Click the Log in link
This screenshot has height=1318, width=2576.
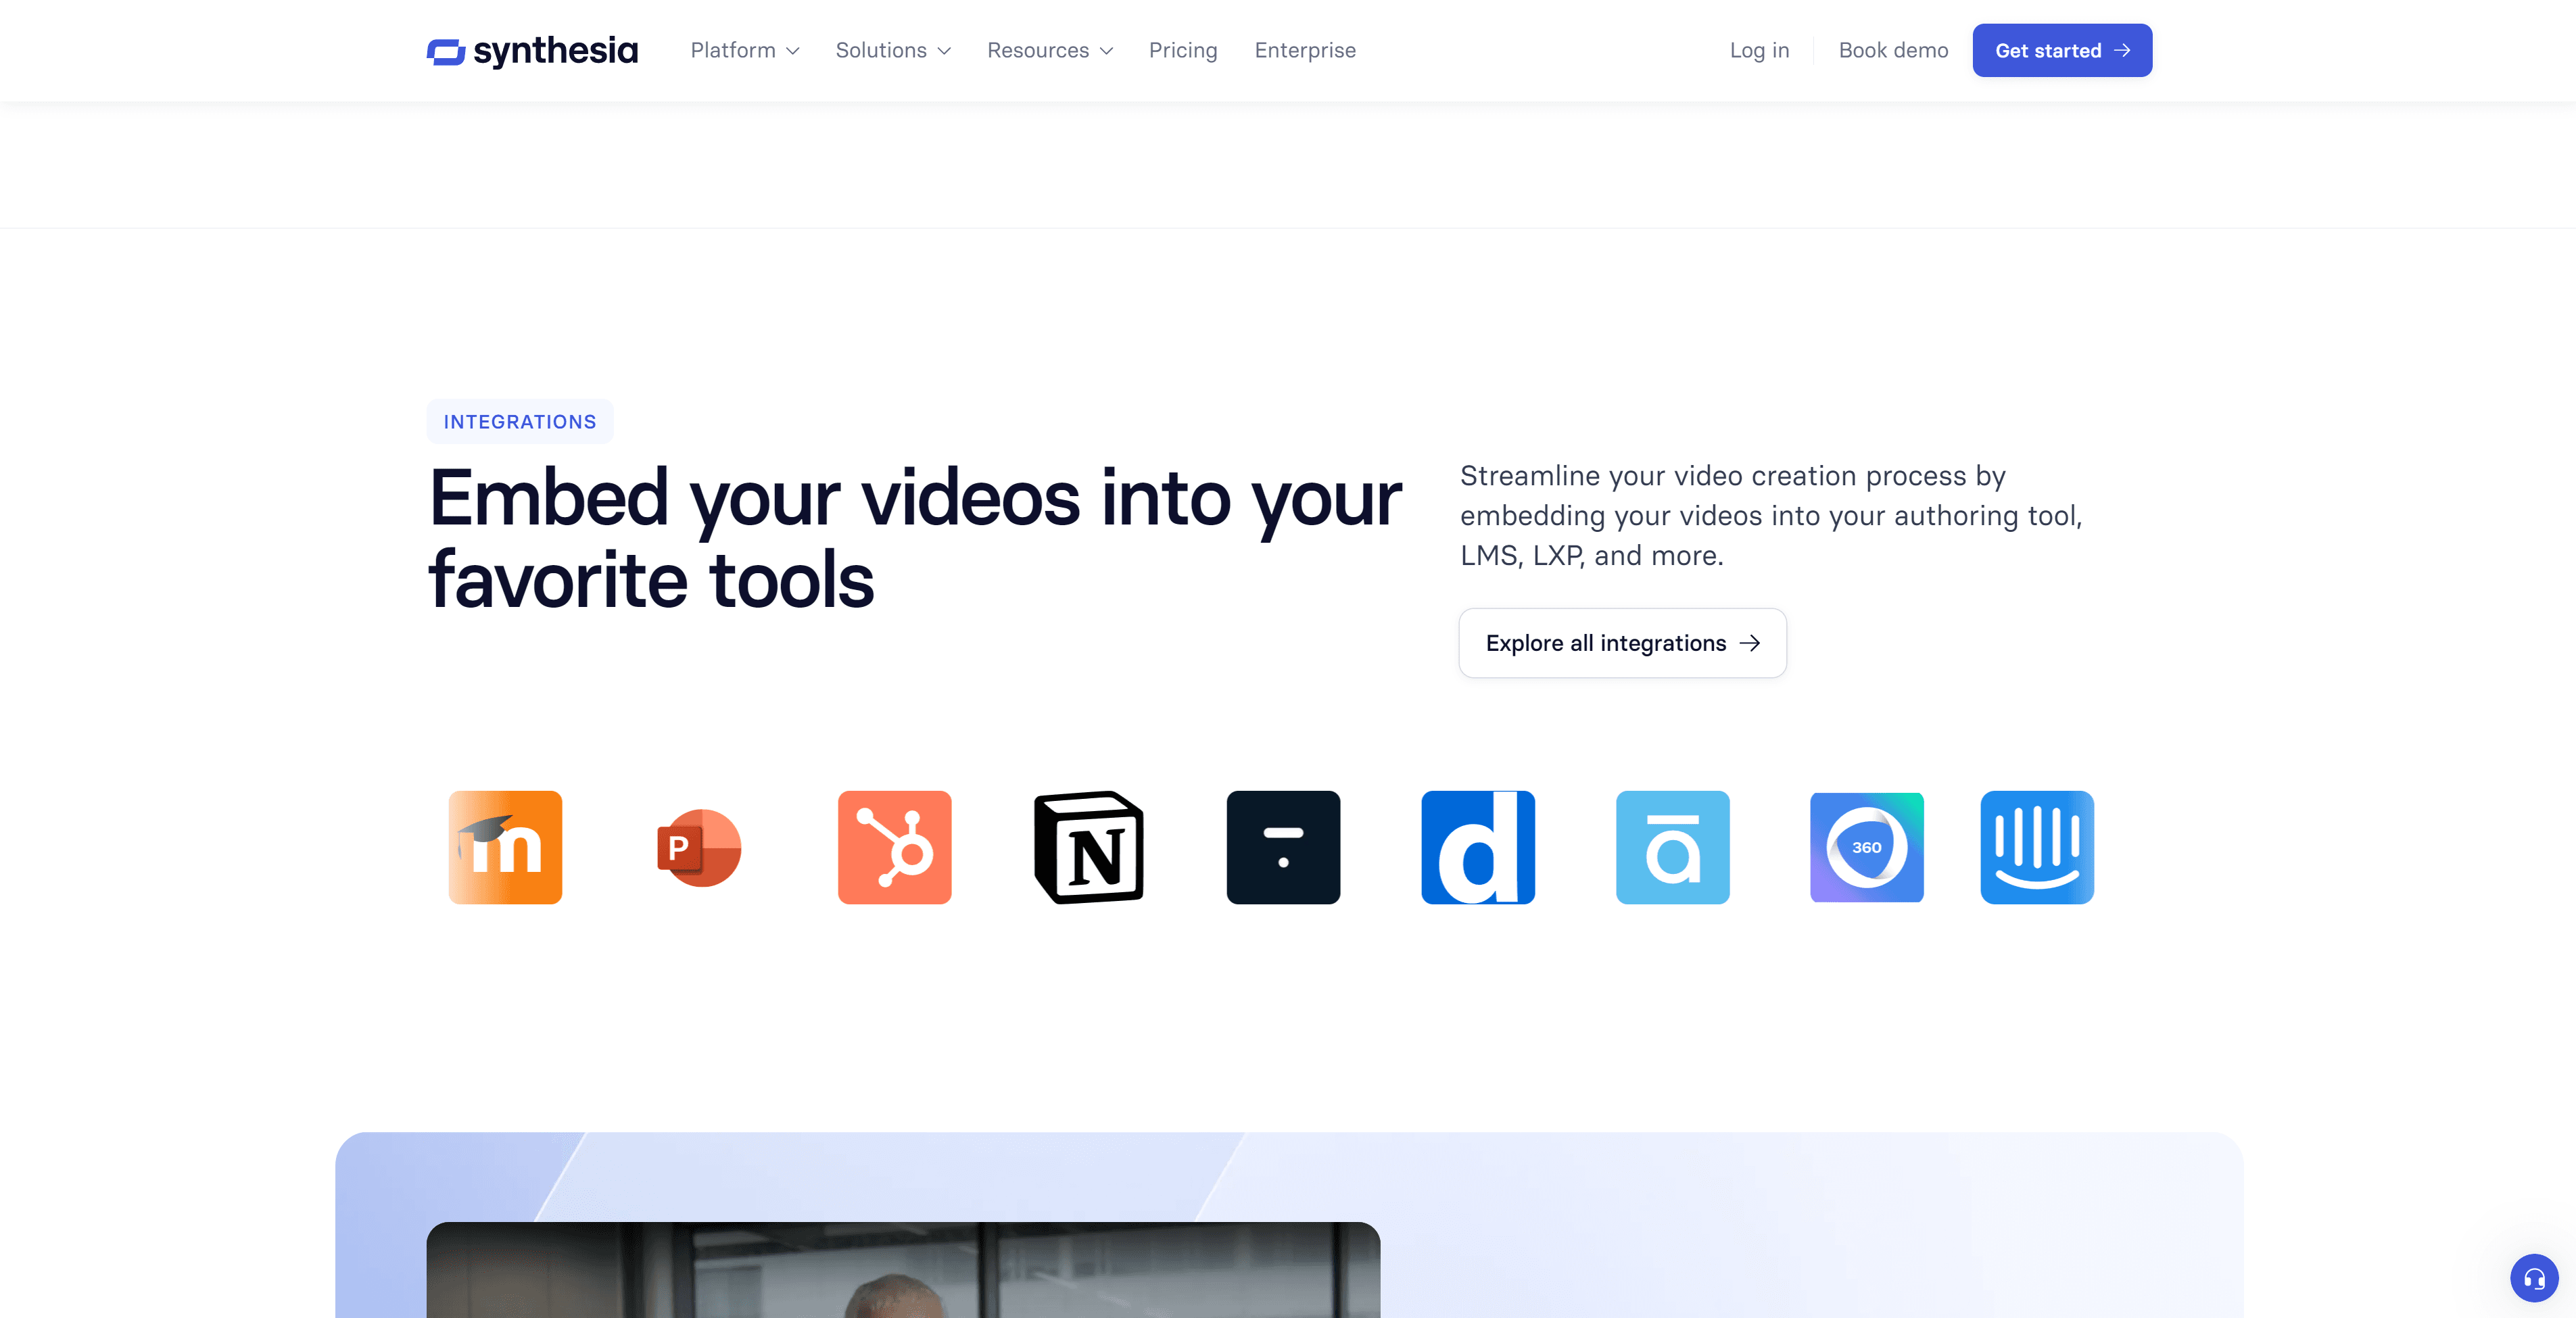[1758, 50]
